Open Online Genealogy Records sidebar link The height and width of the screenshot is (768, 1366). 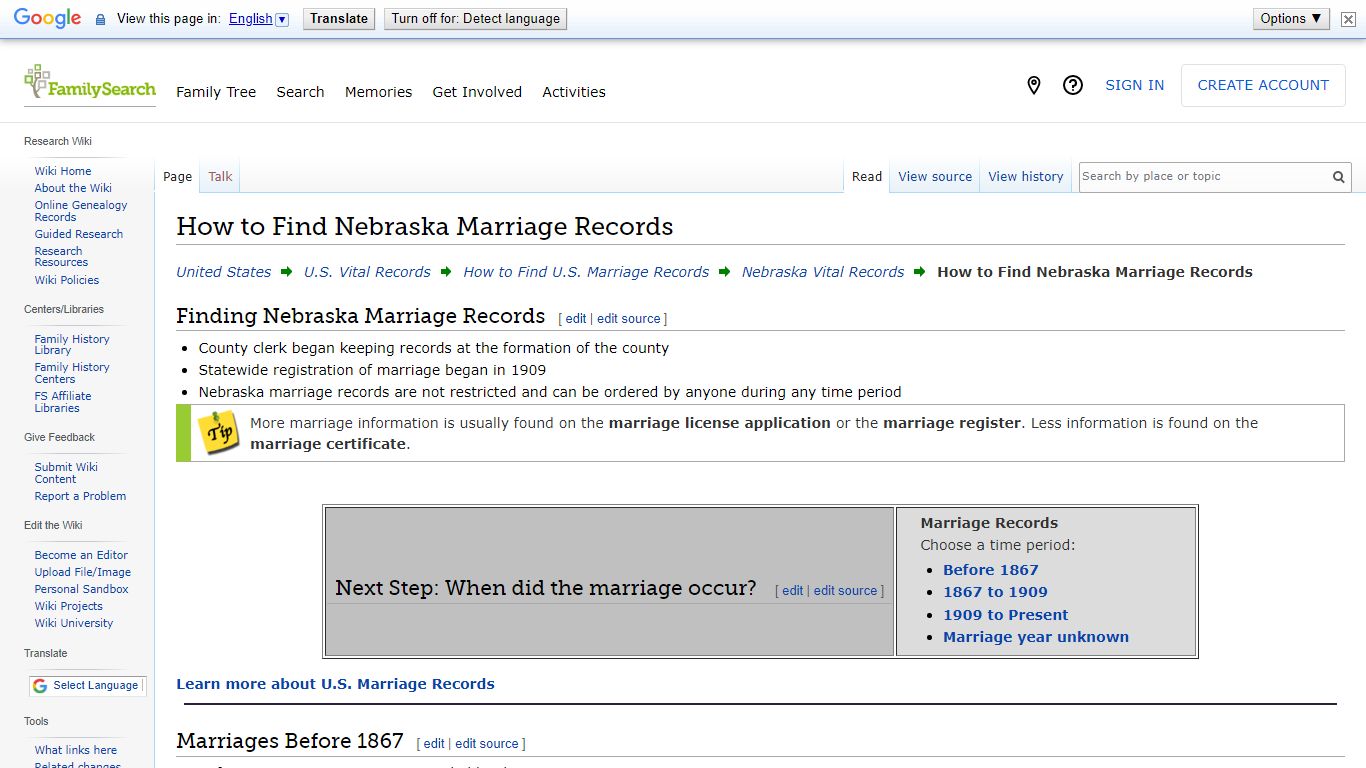[x=81, y=211]
